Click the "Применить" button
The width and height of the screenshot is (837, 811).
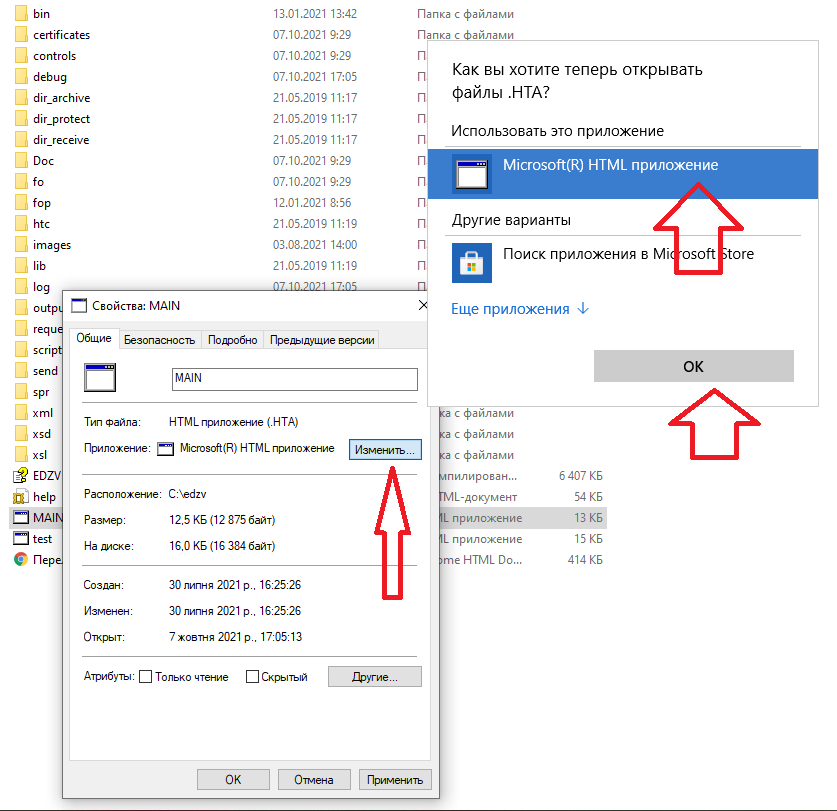(x=395, y=780)
